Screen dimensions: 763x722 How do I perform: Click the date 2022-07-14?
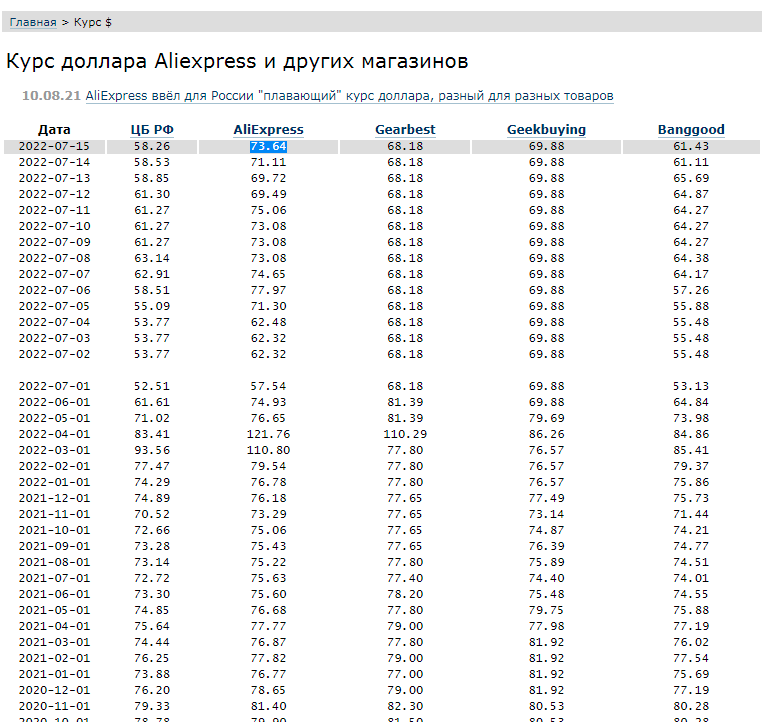(54, 162)
